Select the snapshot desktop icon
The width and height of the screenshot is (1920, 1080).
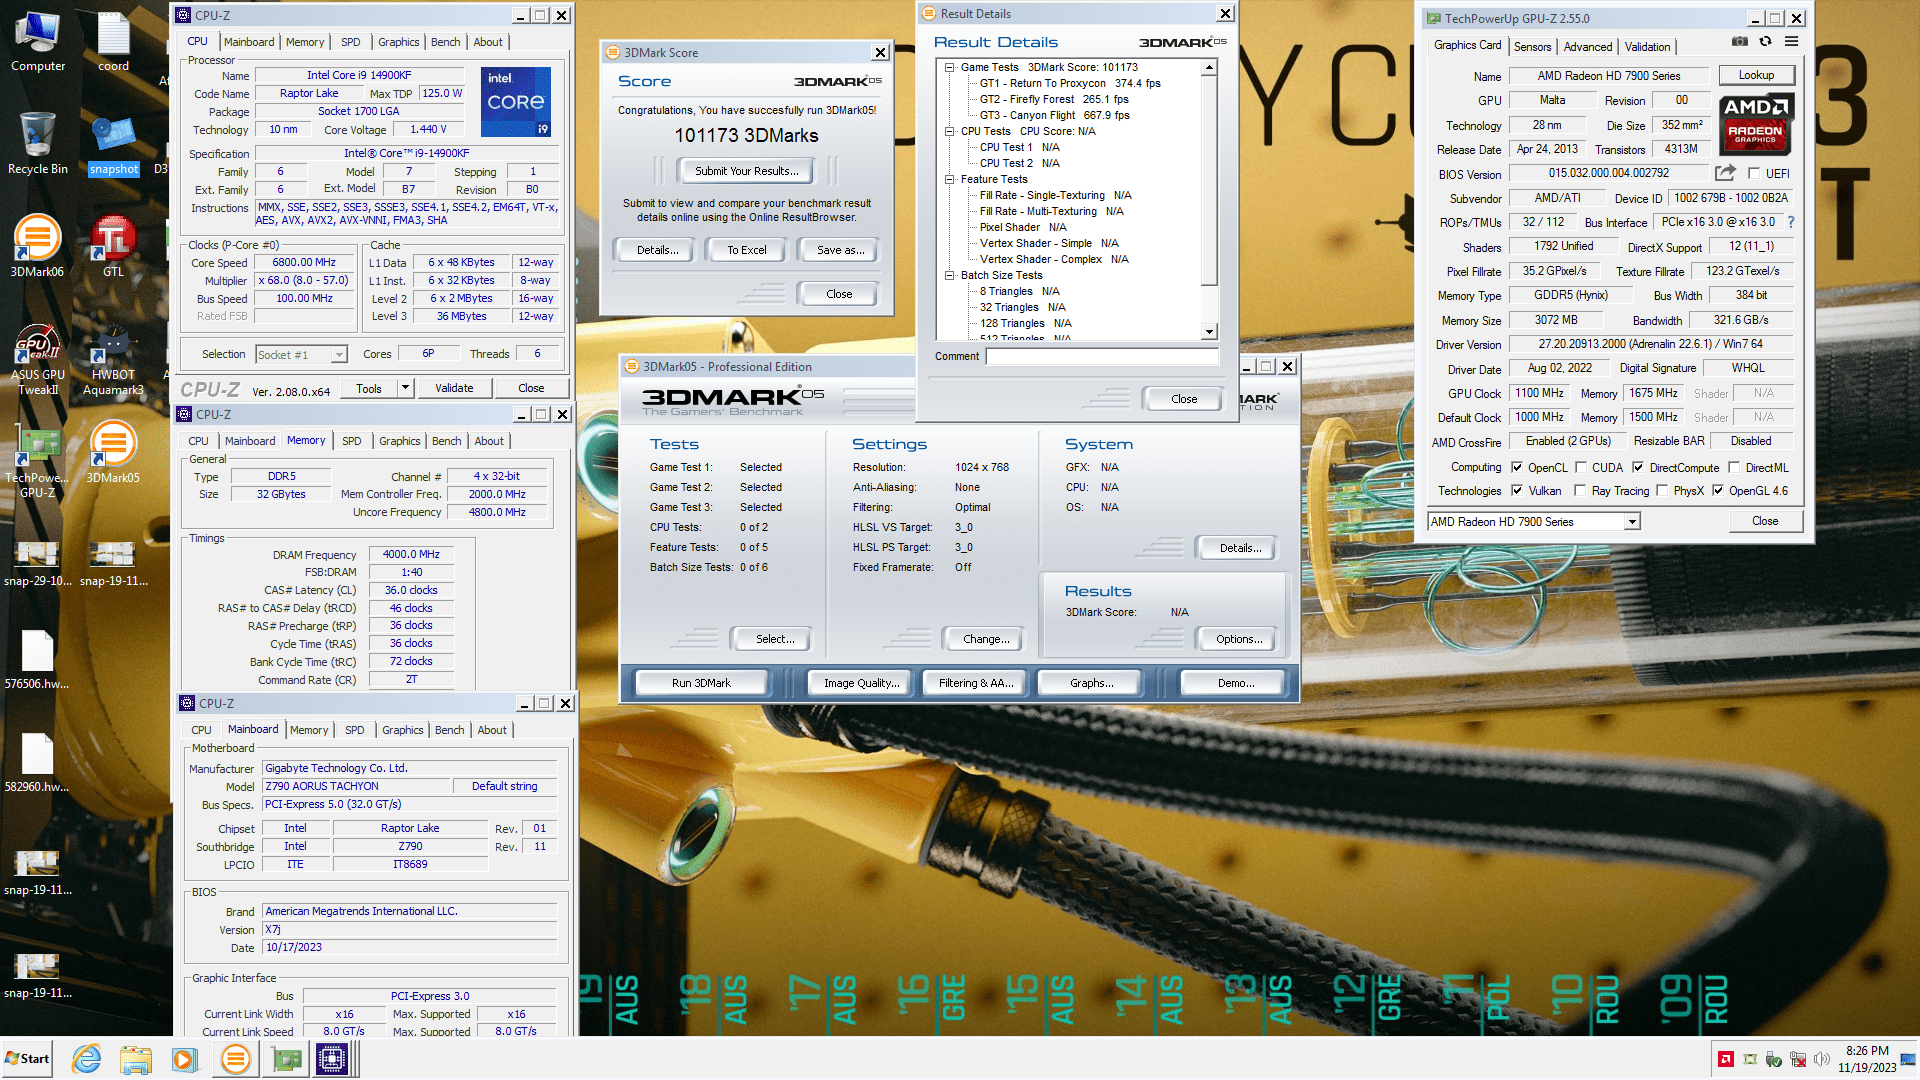(113, 144)
